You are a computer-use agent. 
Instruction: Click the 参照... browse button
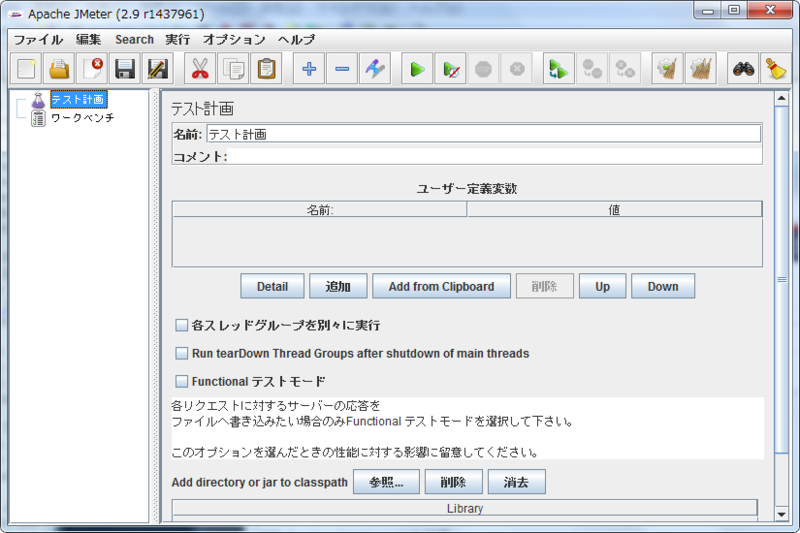coord(386,482)
